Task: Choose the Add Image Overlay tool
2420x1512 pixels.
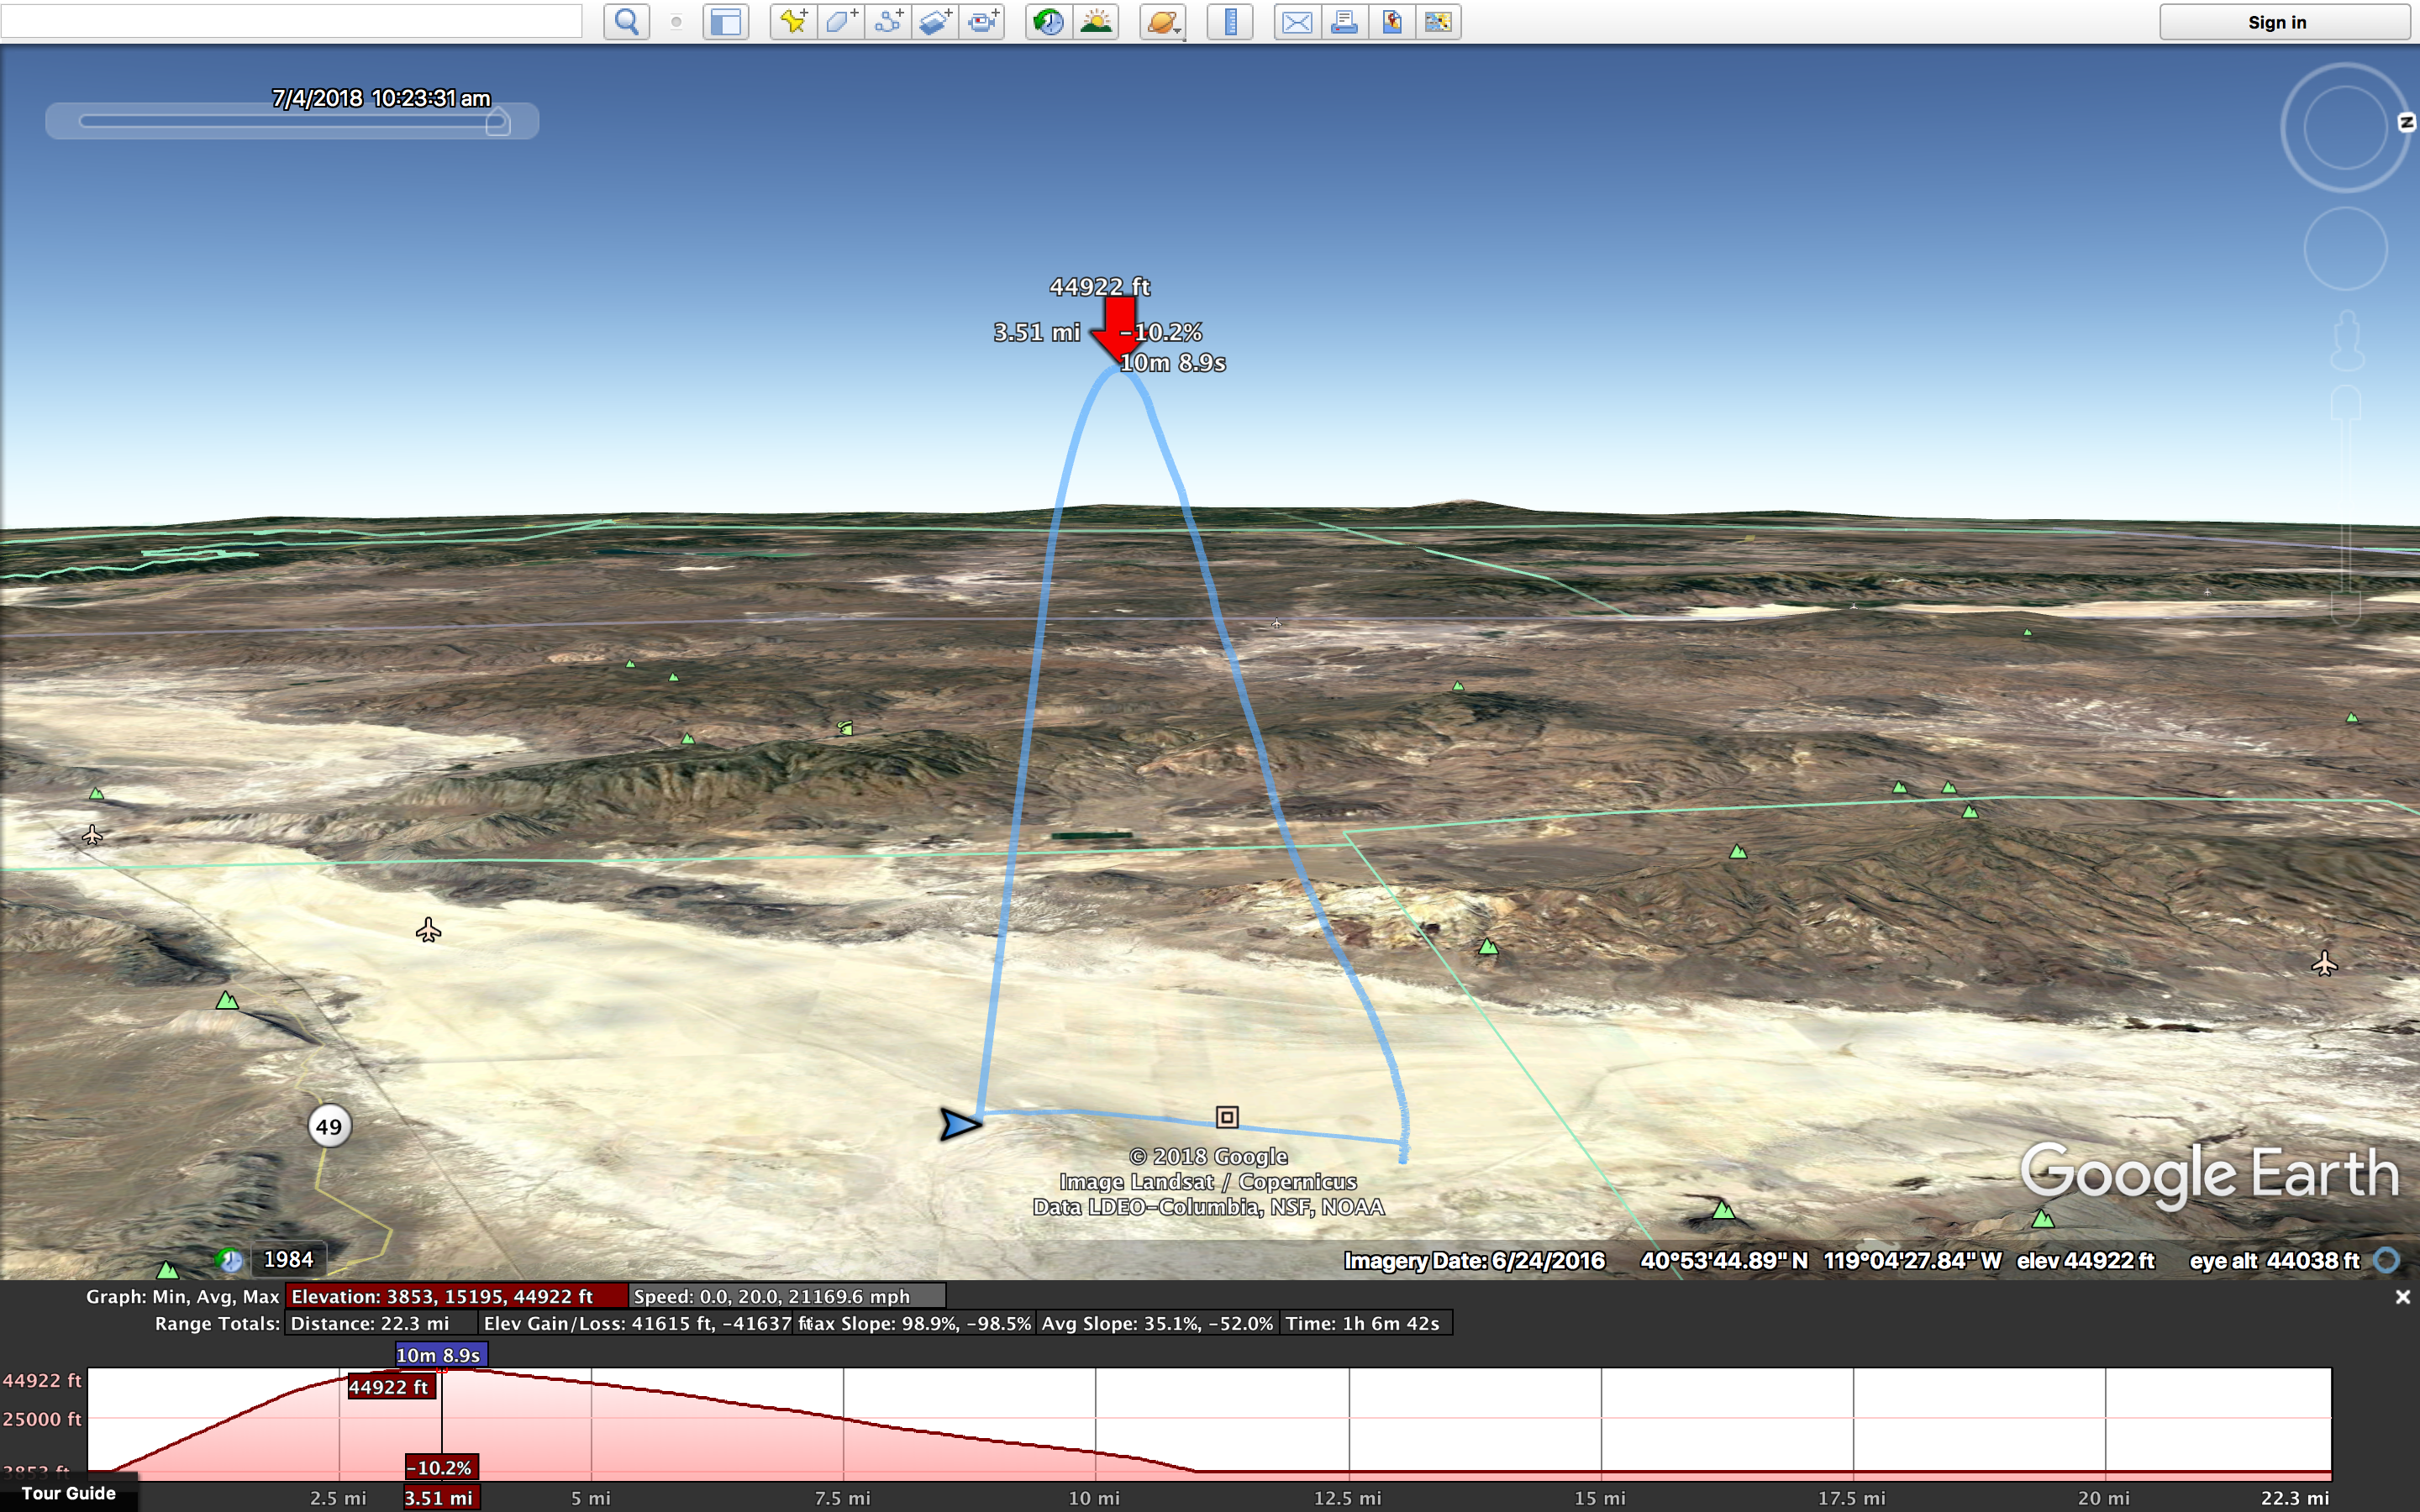Action: coord(935,22)
